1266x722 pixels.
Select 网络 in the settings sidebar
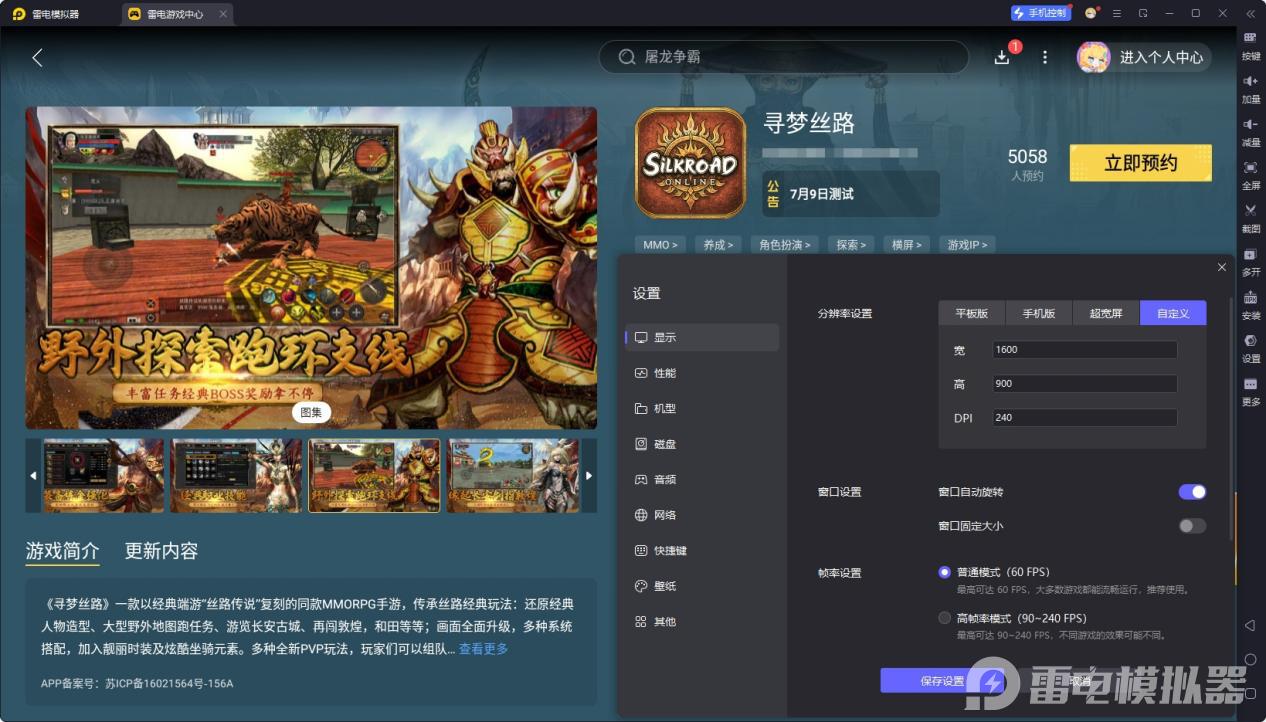tap(702, 515)
